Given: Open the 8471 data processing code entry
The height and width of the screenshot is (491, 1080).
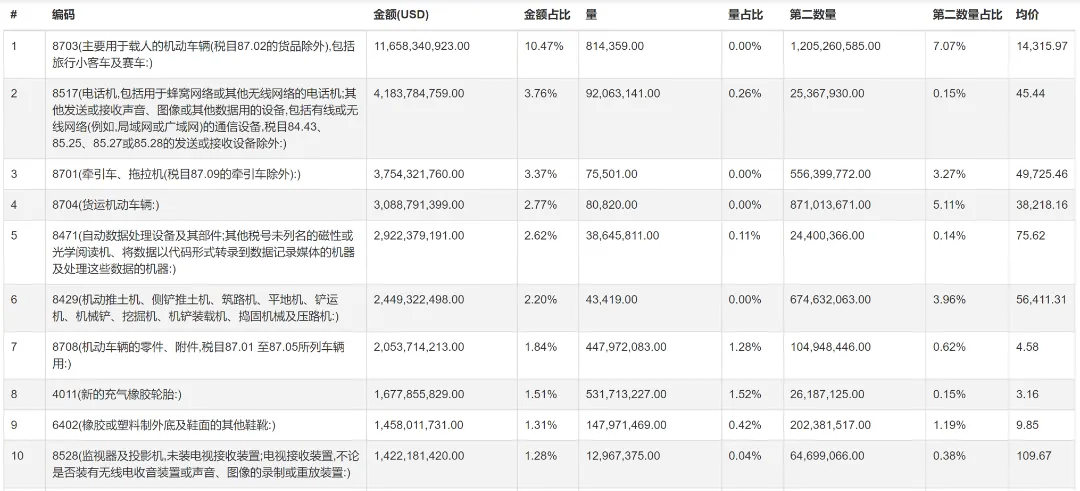Looking at the screenshot, I should [x=204, y=252].
